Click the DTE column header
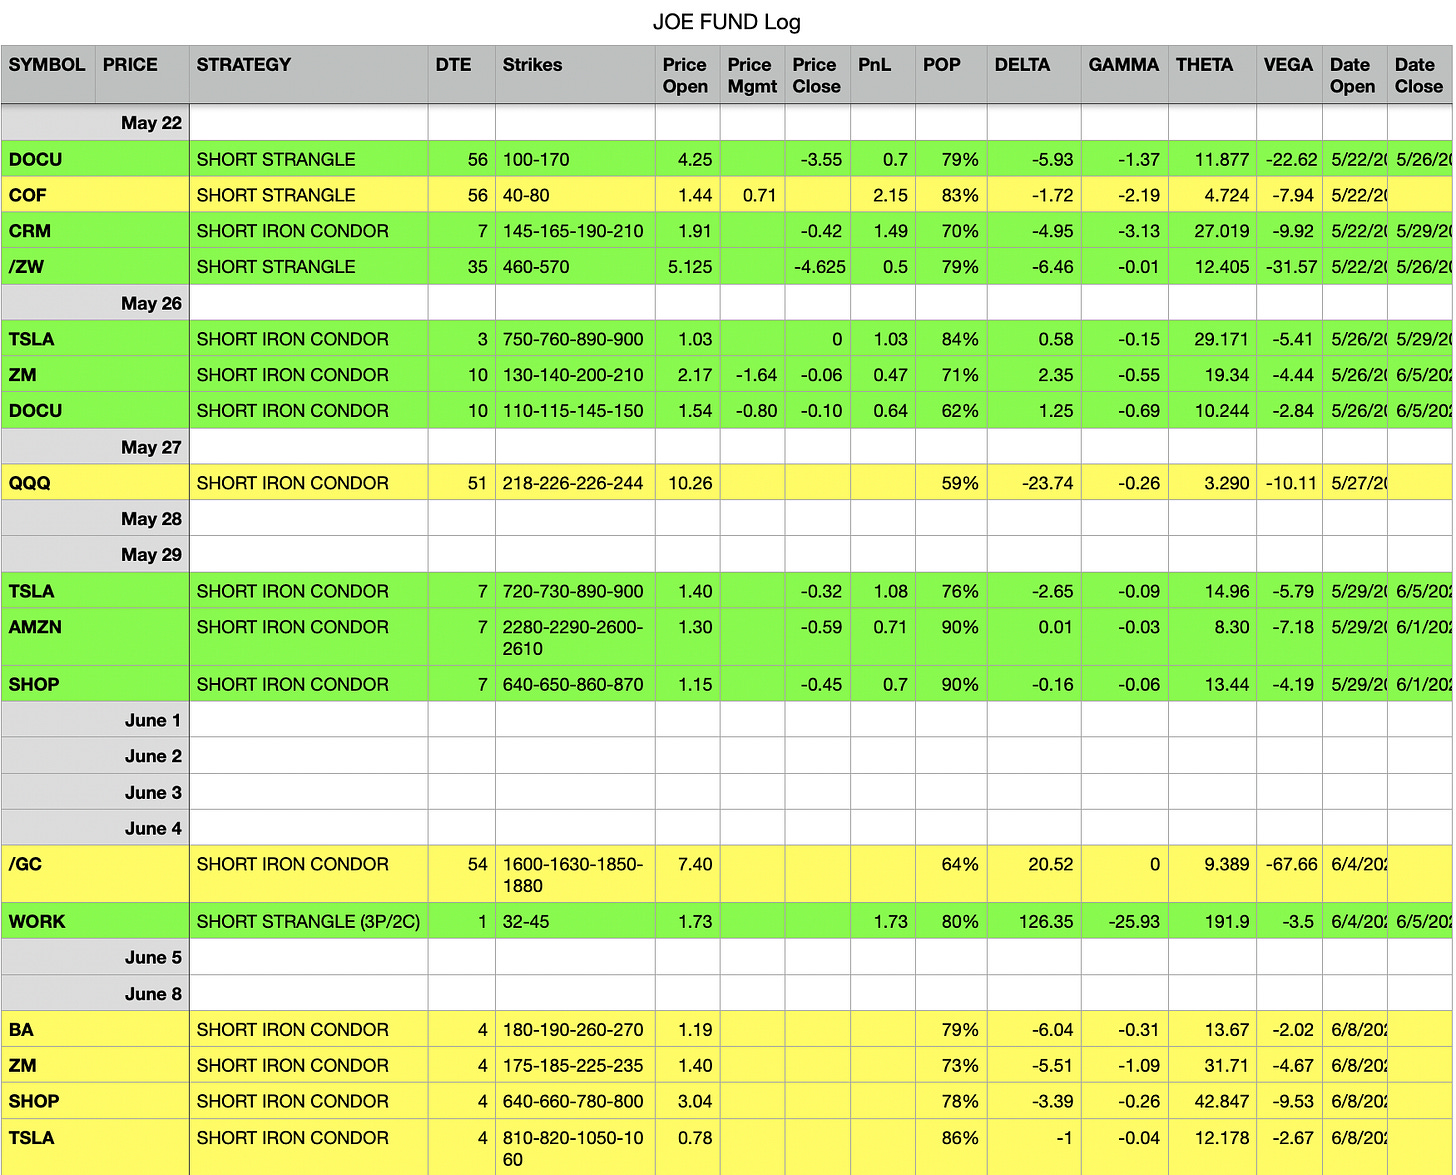 coord(461,74)
